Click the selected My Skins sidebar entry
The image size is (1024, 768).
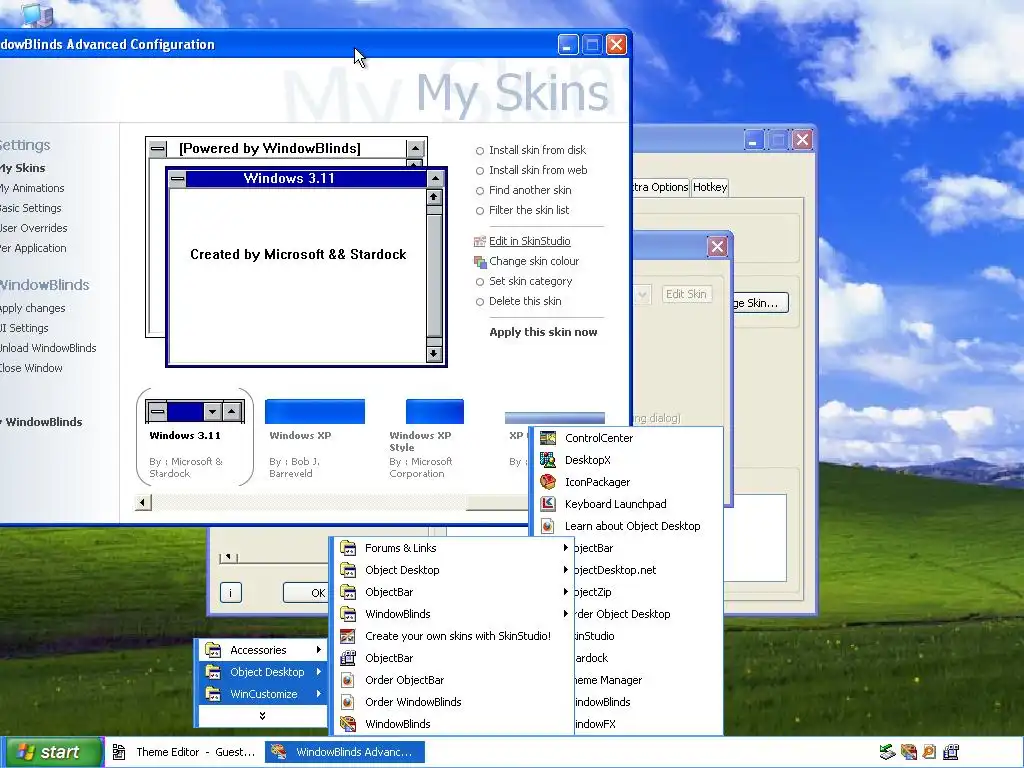click(23, 168)
